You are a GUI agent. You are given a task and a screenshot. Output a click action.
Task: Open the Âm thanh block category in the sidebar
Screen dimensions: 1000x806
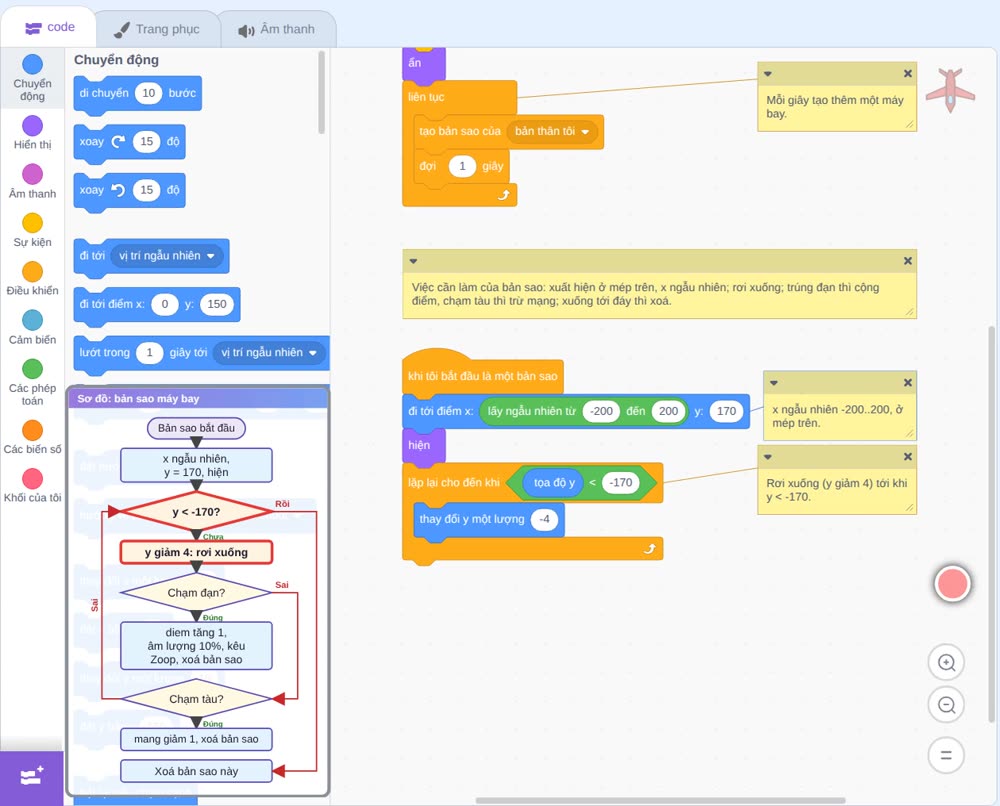(33, 182)
